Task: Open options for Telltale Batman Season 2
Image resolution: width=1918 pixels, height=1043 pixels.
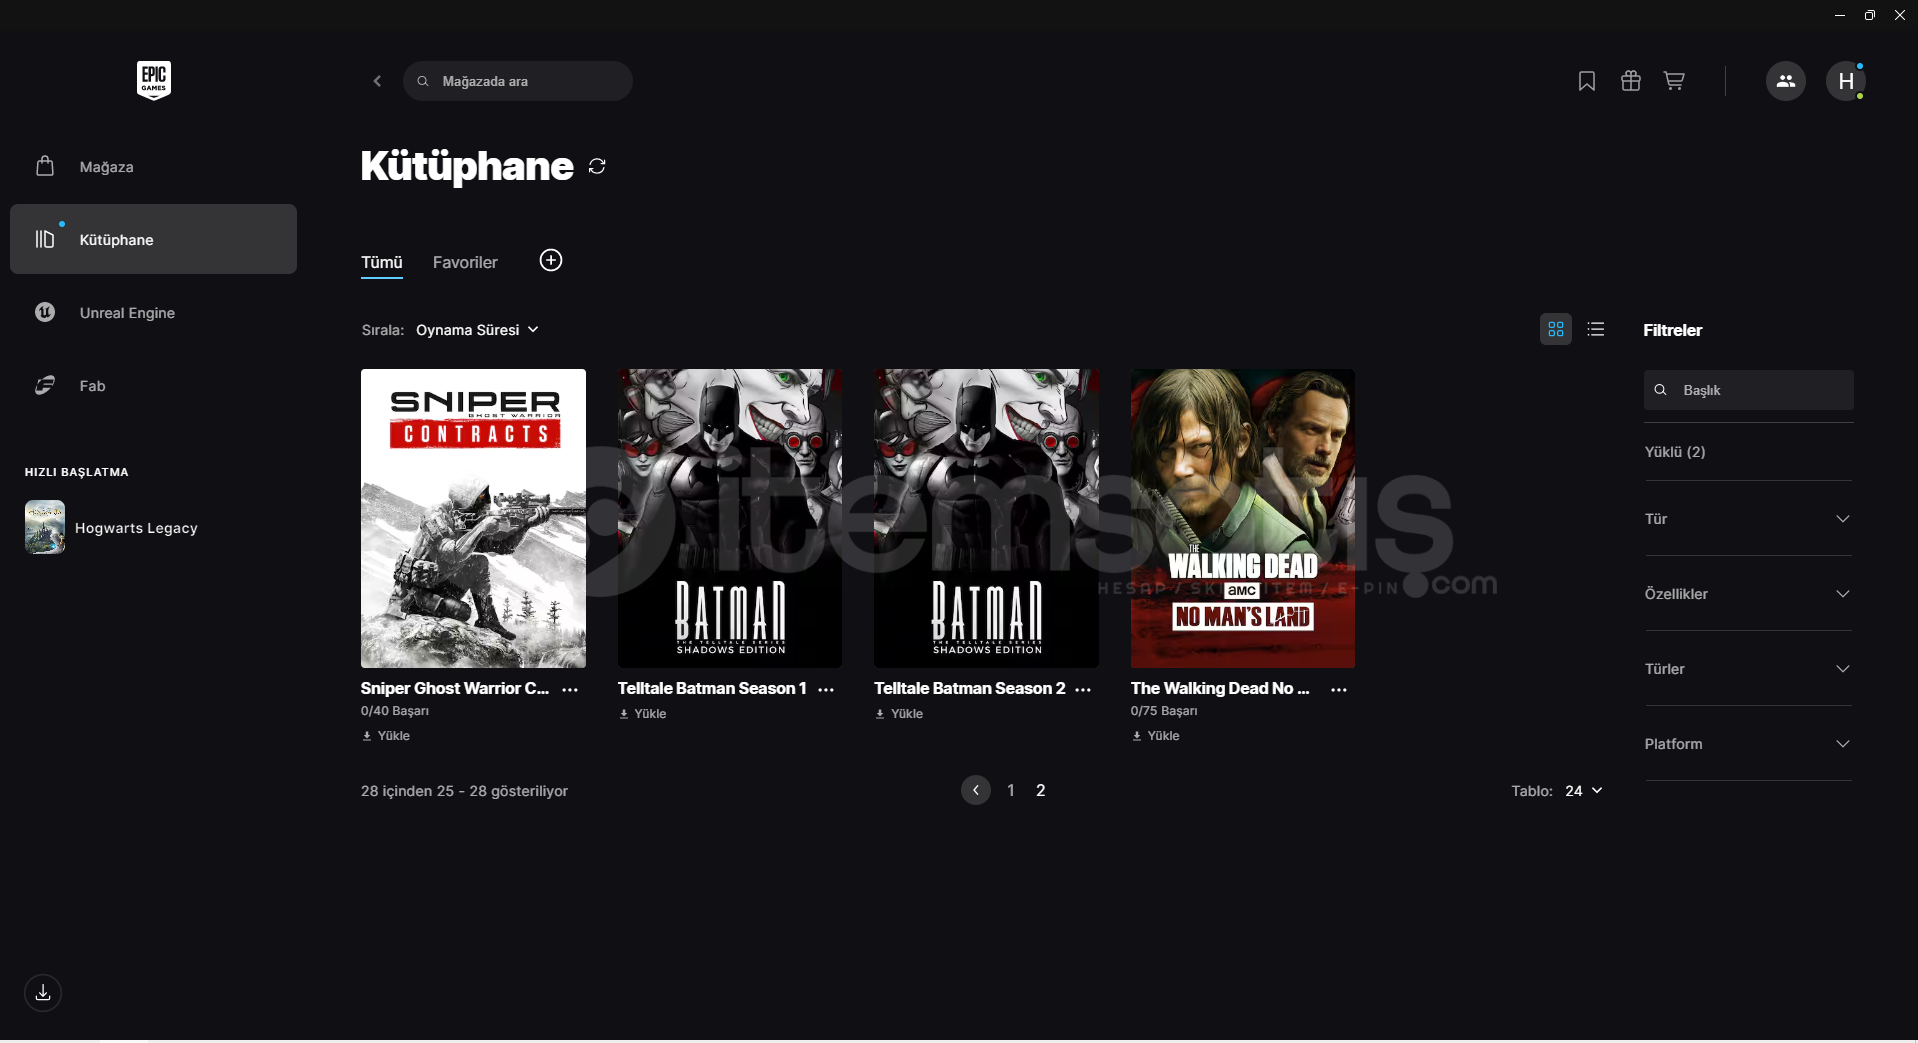Action: pyautogui.click(x=1083, y=690)
